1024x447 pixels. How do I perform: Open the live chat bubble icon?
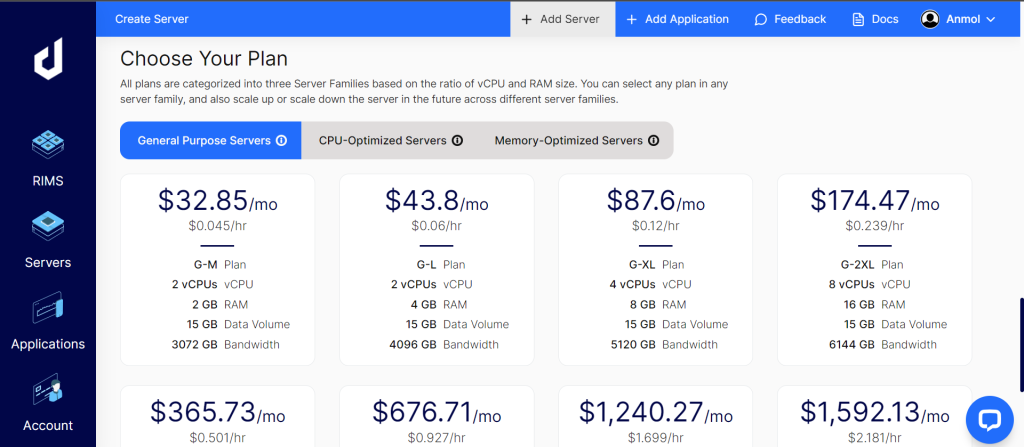989,419
